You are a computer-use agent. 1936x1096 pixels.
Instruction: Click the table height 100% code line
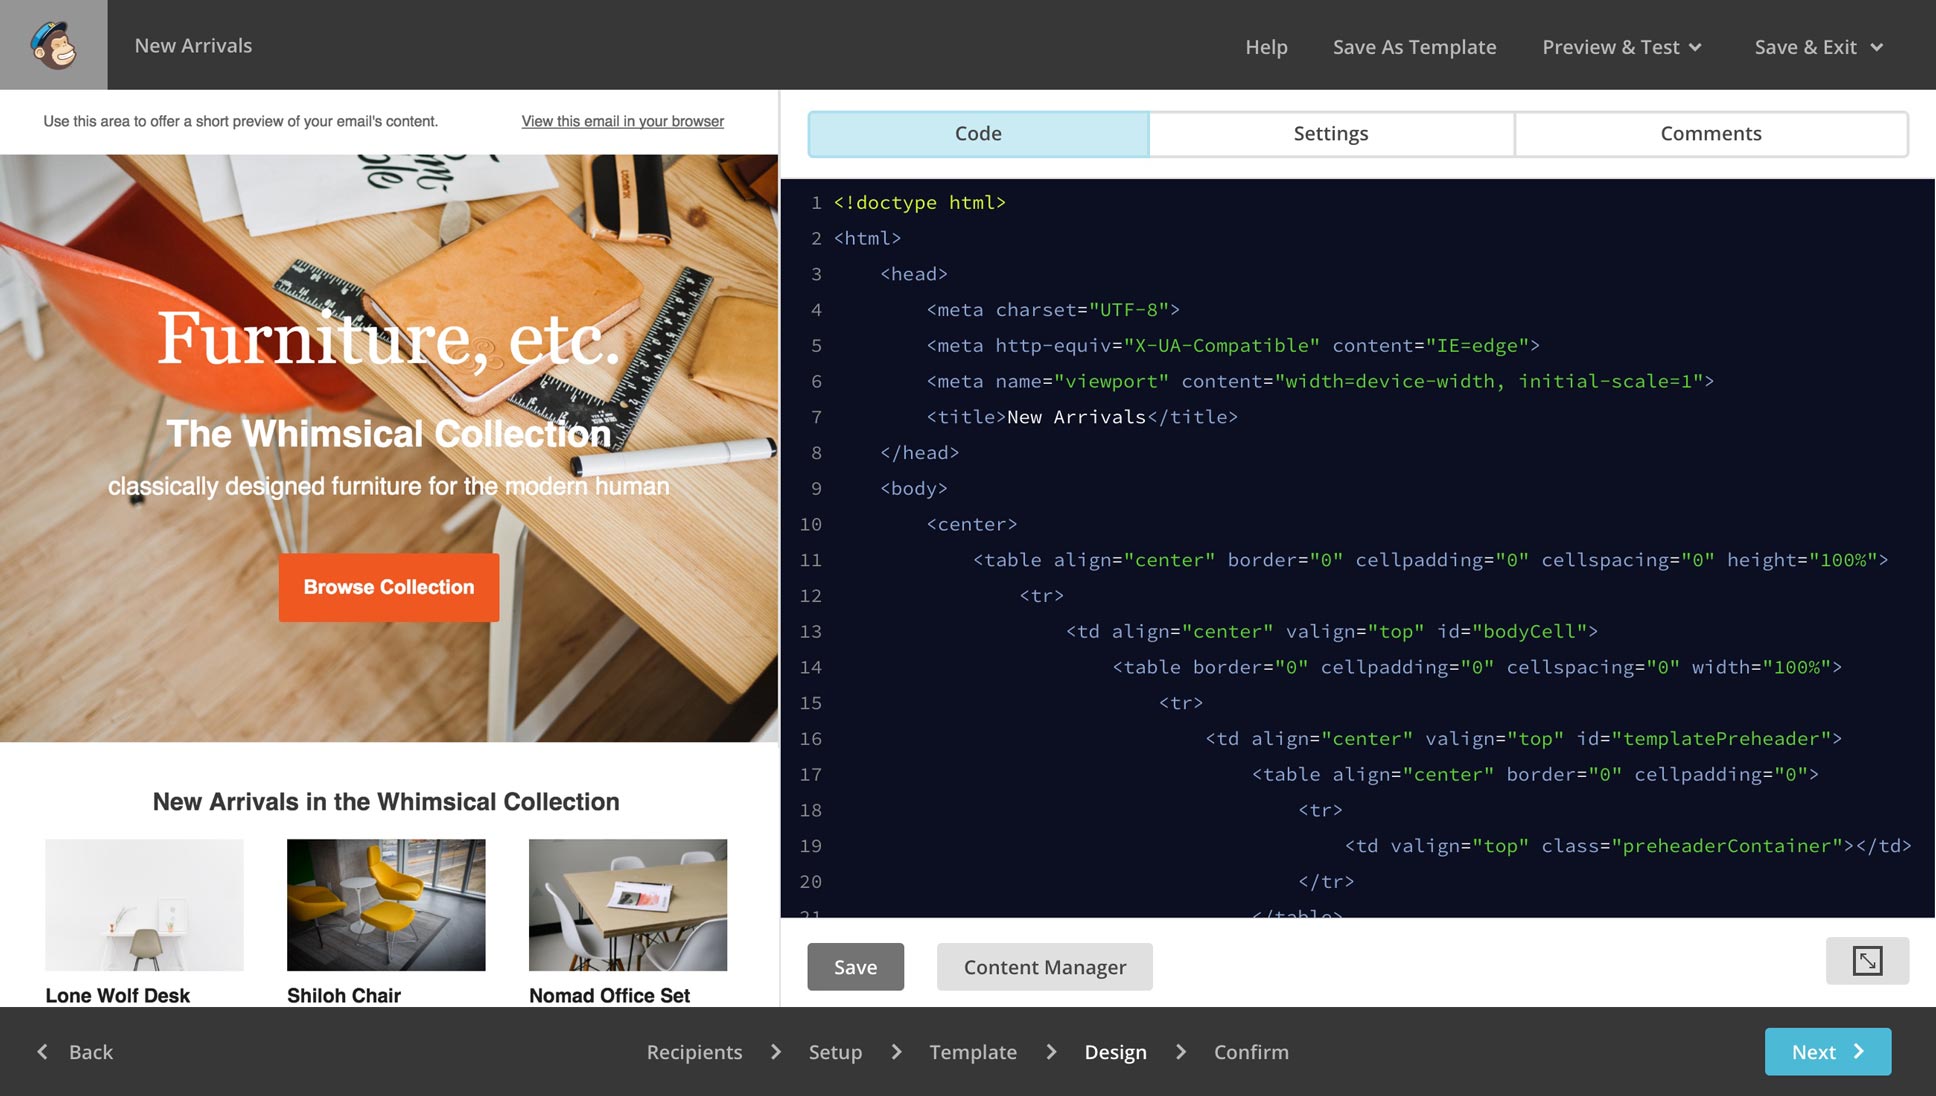point(1431,560)
